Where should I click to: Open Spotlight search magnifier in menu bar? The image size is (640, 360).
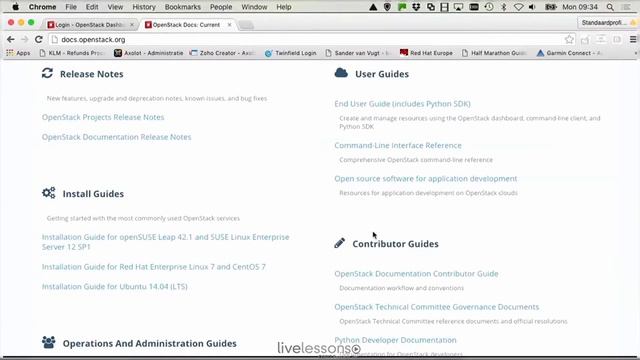(x=610, y=7)
